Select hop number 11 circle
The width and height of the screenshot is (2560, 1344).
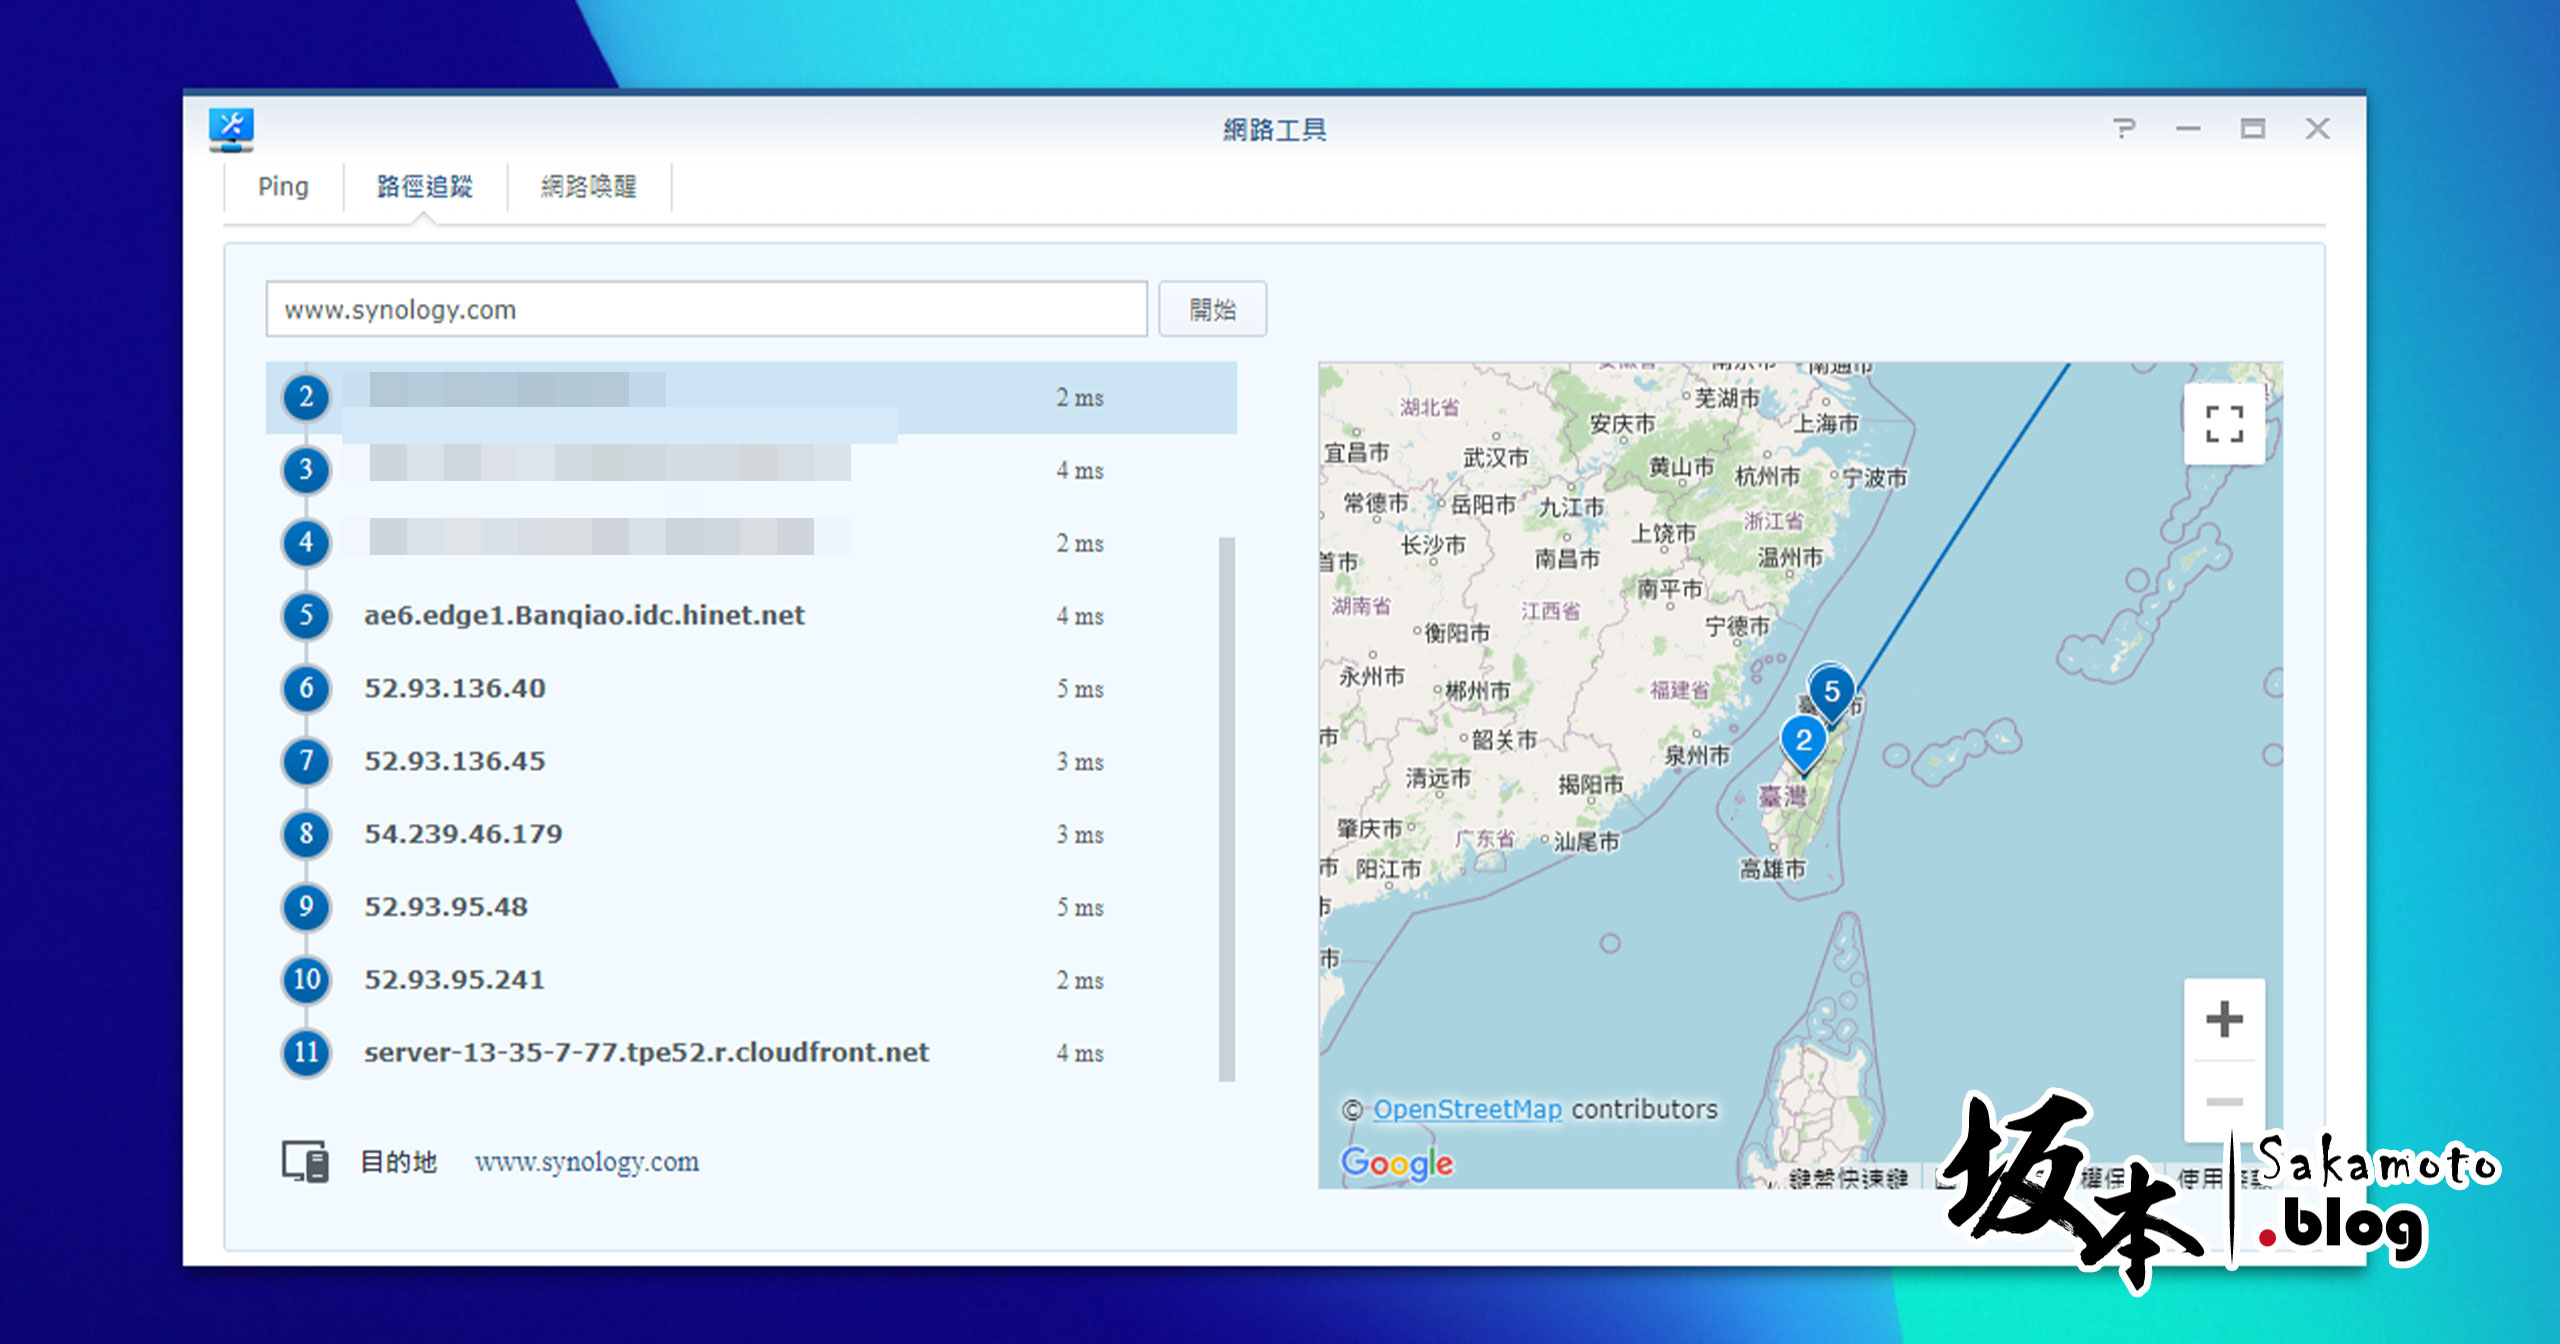[306, 1052]
